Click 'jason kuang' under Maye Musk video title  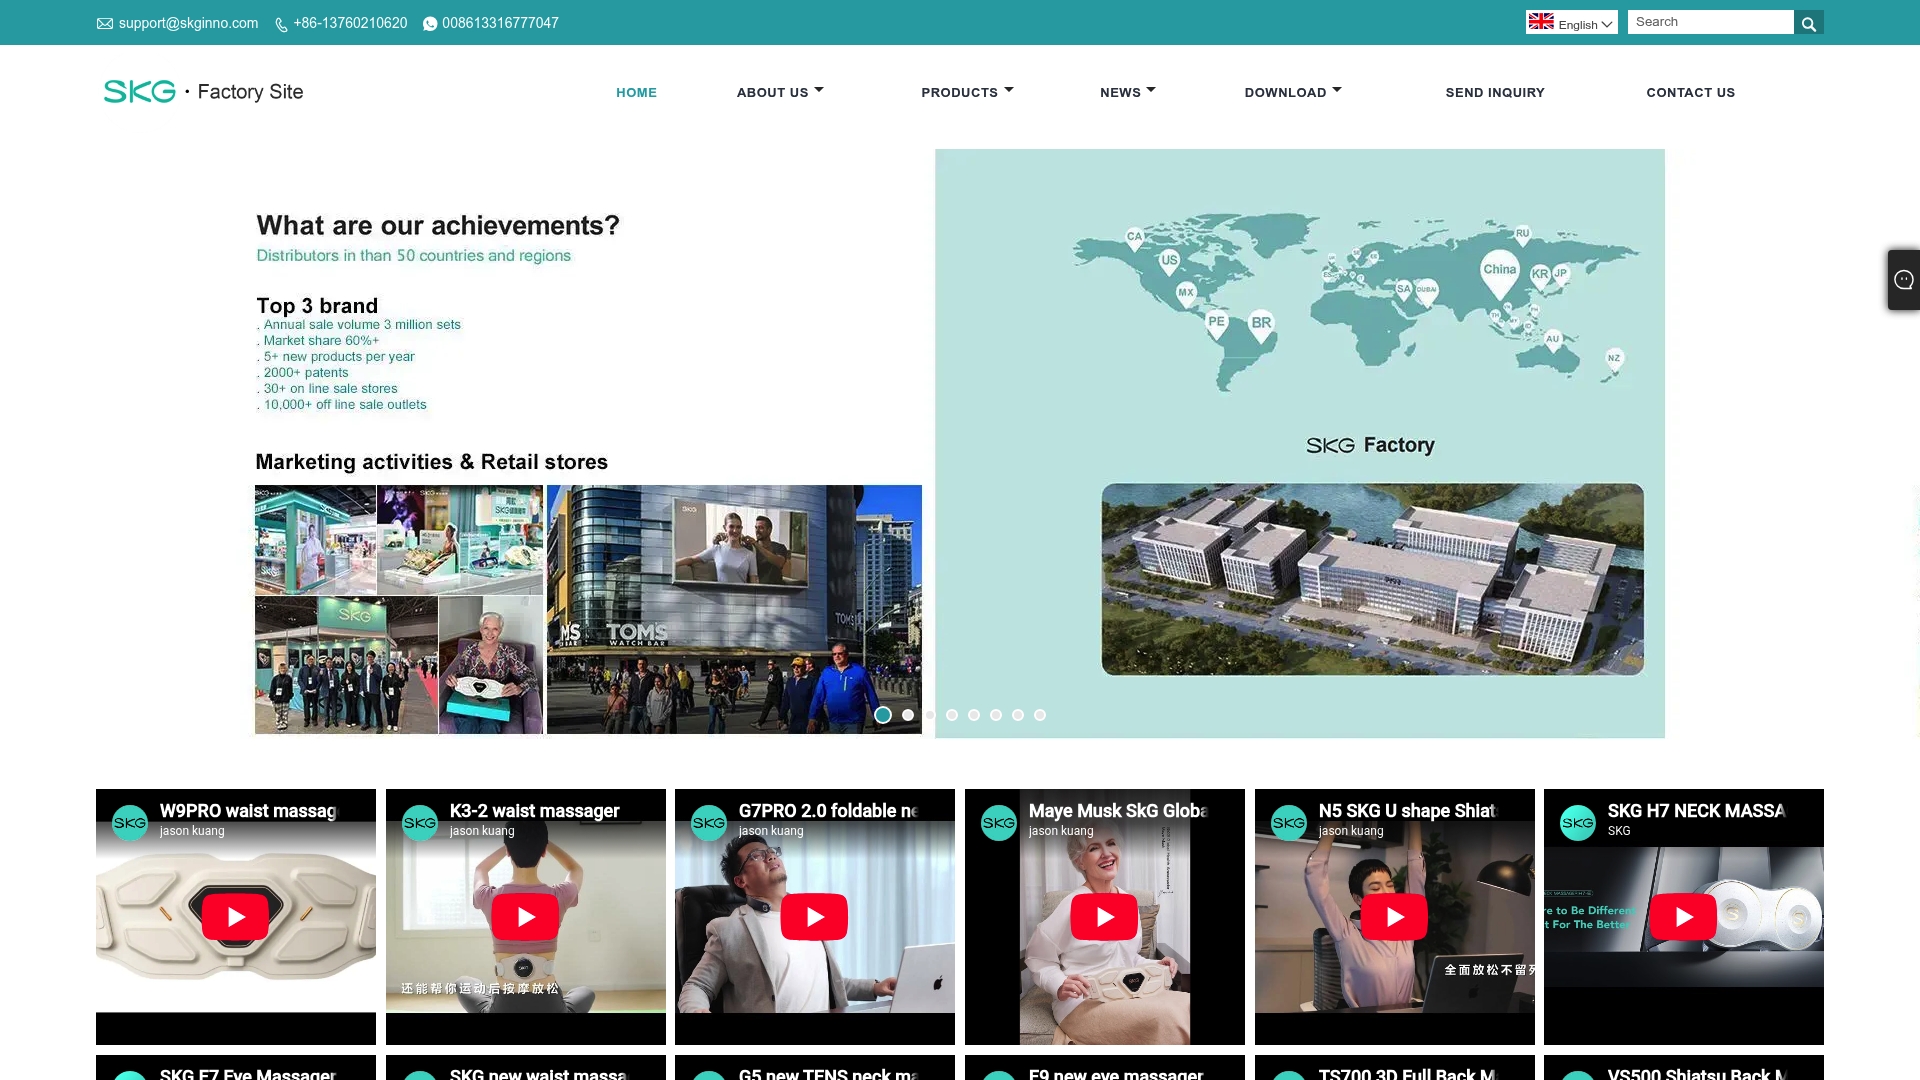tap(1061, 831)
